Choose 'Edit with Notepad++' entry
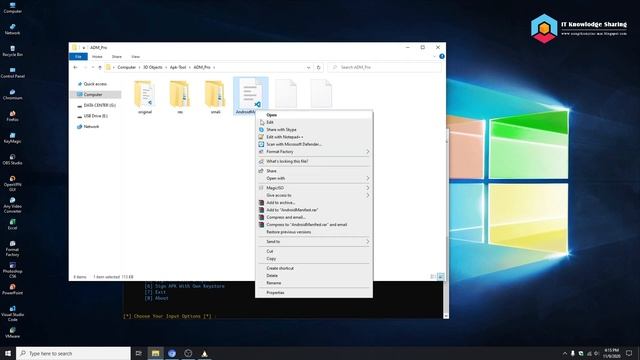This screenshot has width=640, height=360. 314,137
